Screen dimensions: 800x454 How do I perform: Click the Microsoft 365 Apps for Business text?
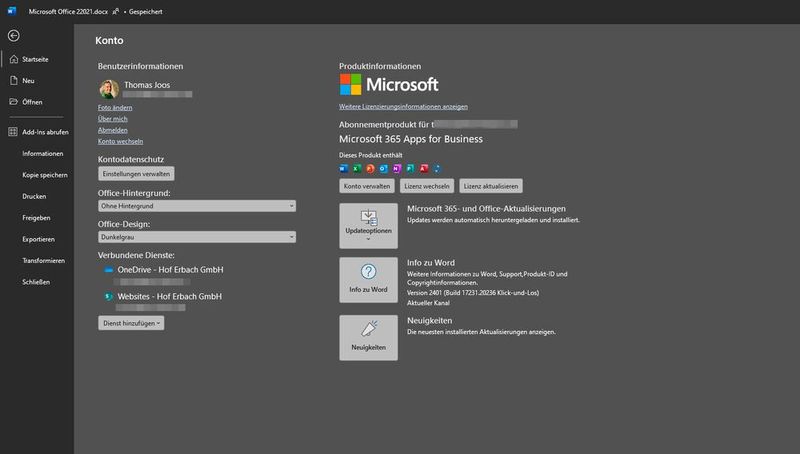click(411, 139)
